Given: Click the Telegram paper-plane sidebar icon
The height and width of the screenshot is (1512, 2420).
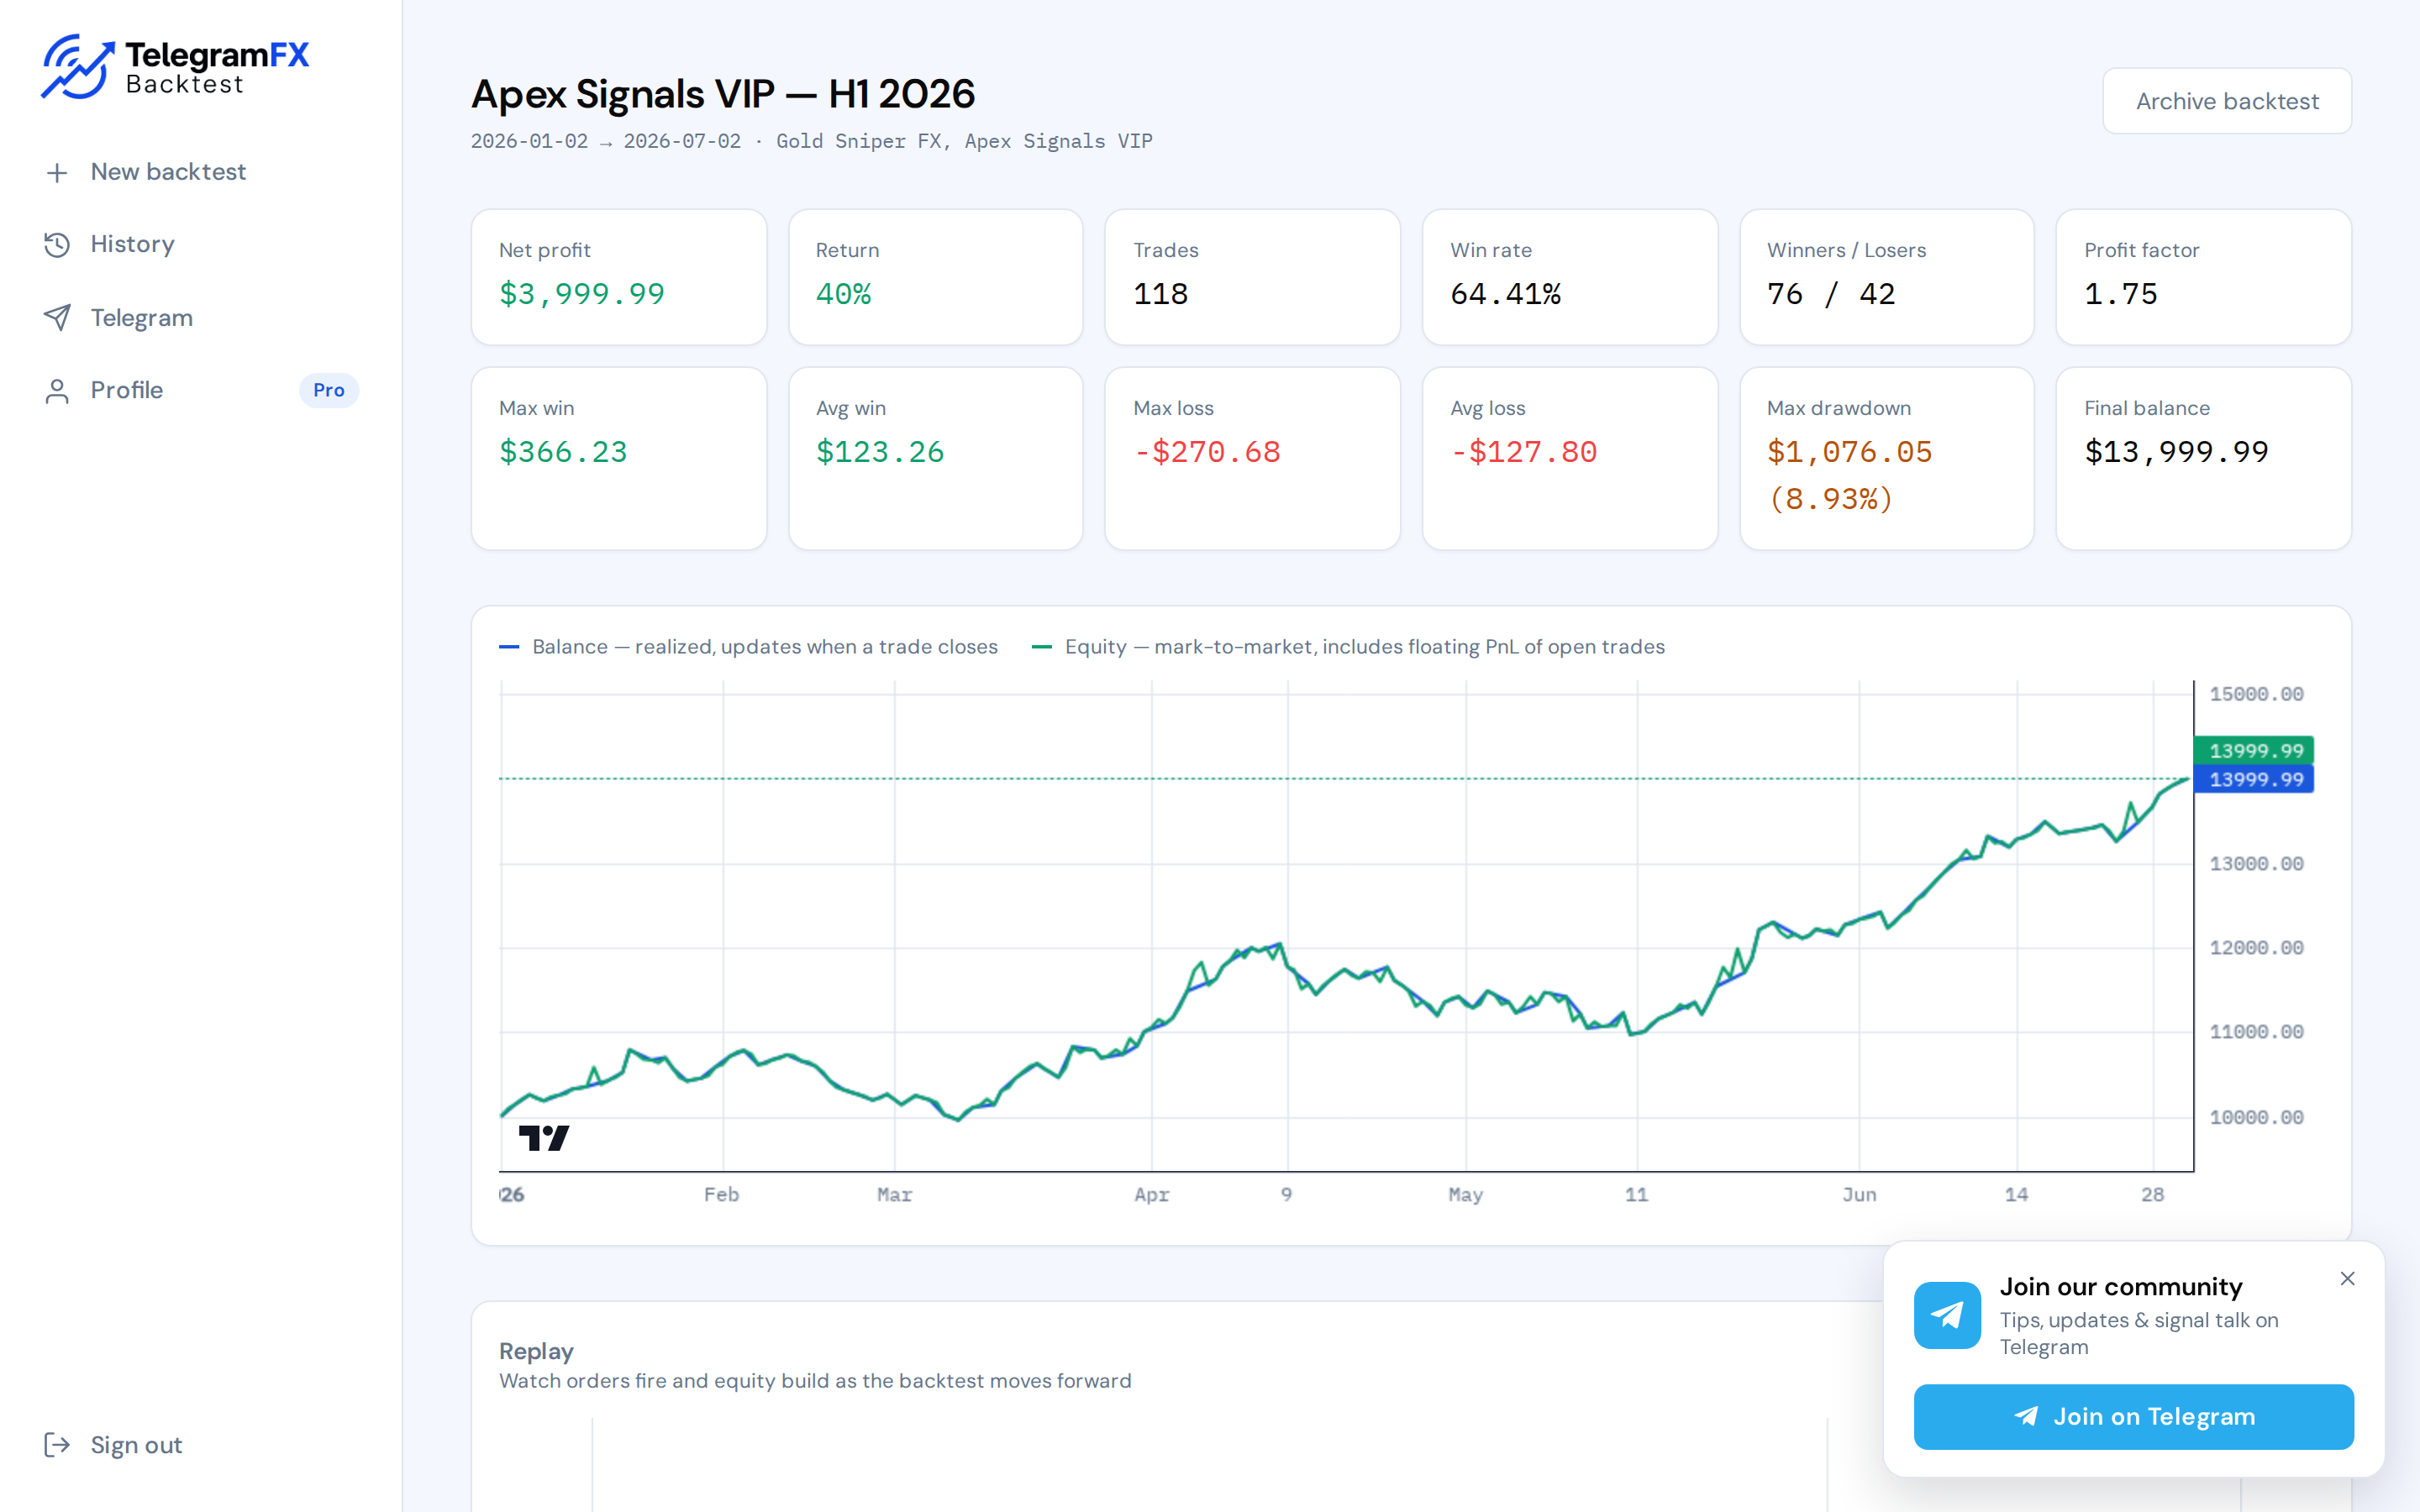Looking at the screenshot, I should 57,317.
